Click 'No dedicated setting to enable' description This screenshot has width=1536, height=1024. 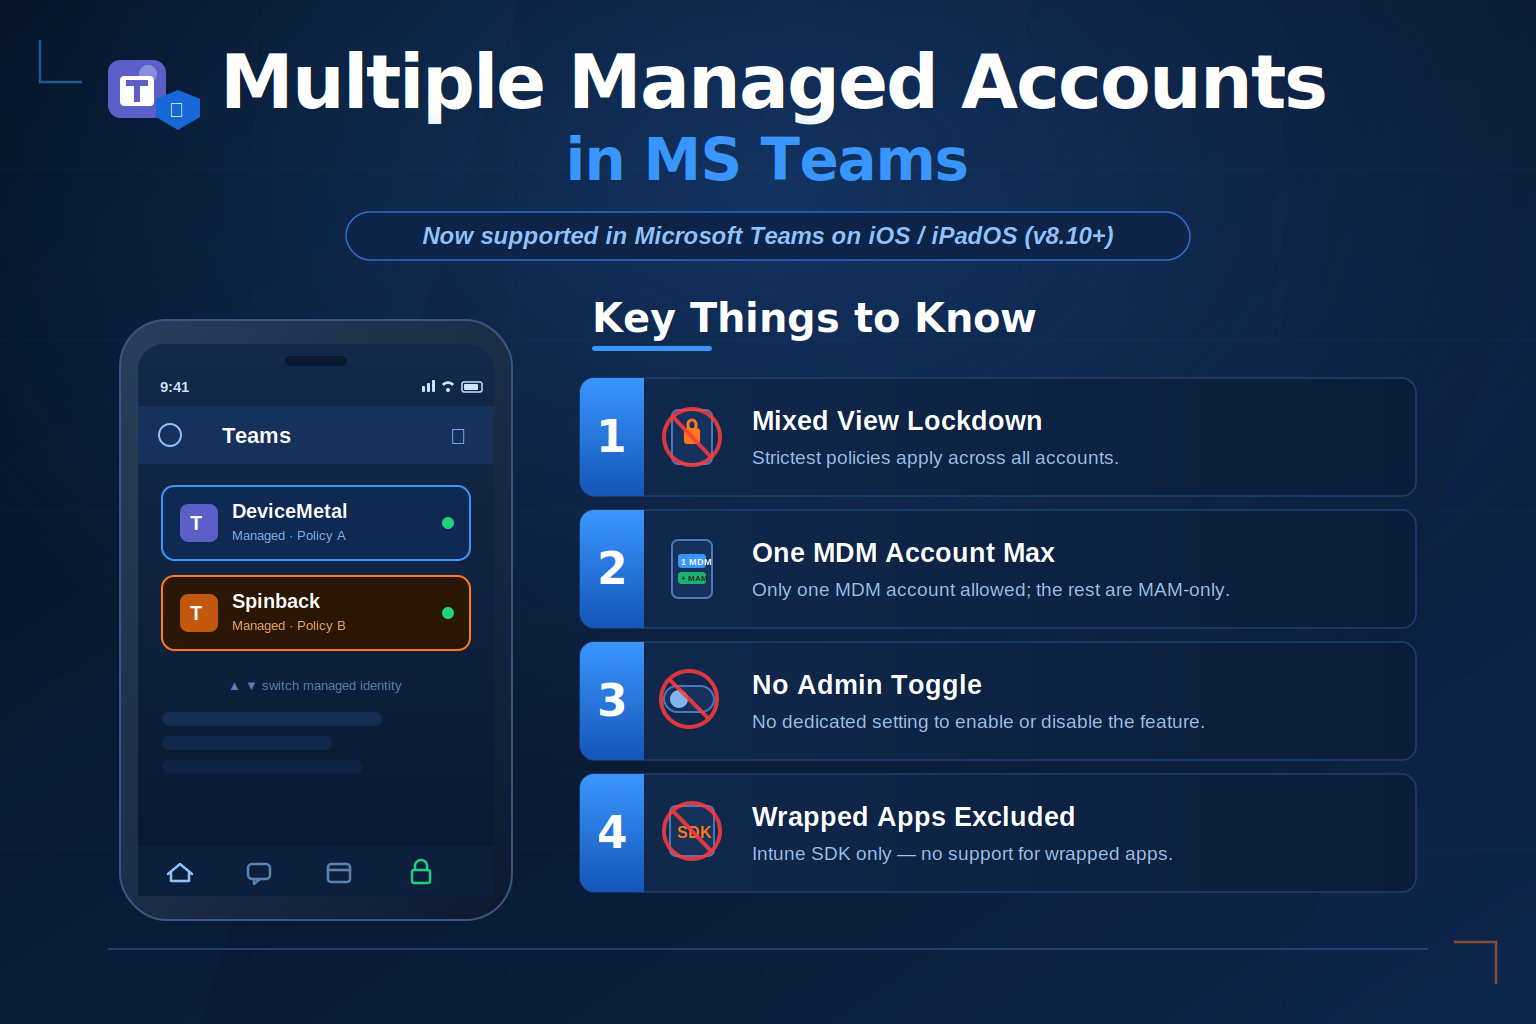(978, 722)
